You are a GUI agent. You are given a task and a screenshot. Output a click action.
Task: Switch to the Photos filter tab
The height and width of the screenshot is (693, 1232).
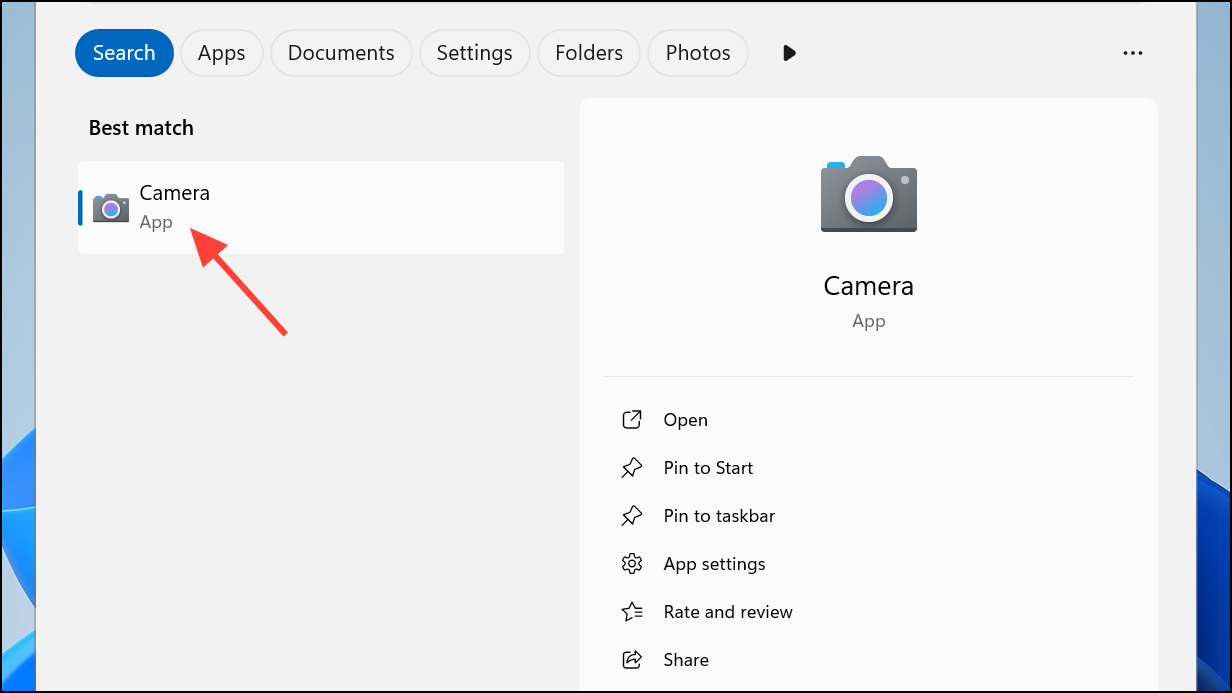(x=698, y=53)
